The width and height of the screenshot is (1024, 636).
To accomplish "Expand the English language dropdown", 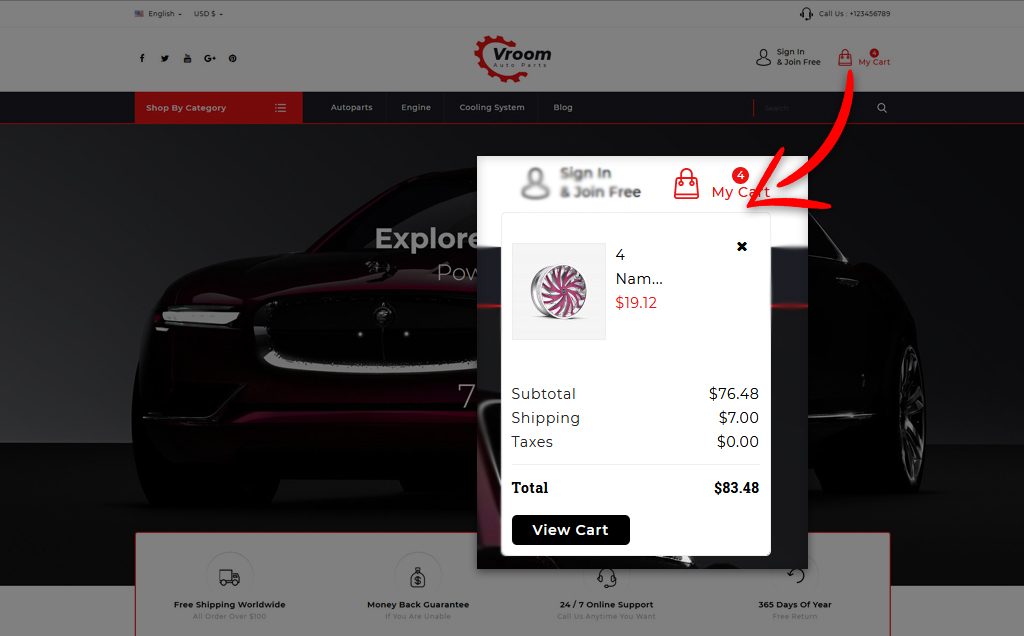I will 158,14.
